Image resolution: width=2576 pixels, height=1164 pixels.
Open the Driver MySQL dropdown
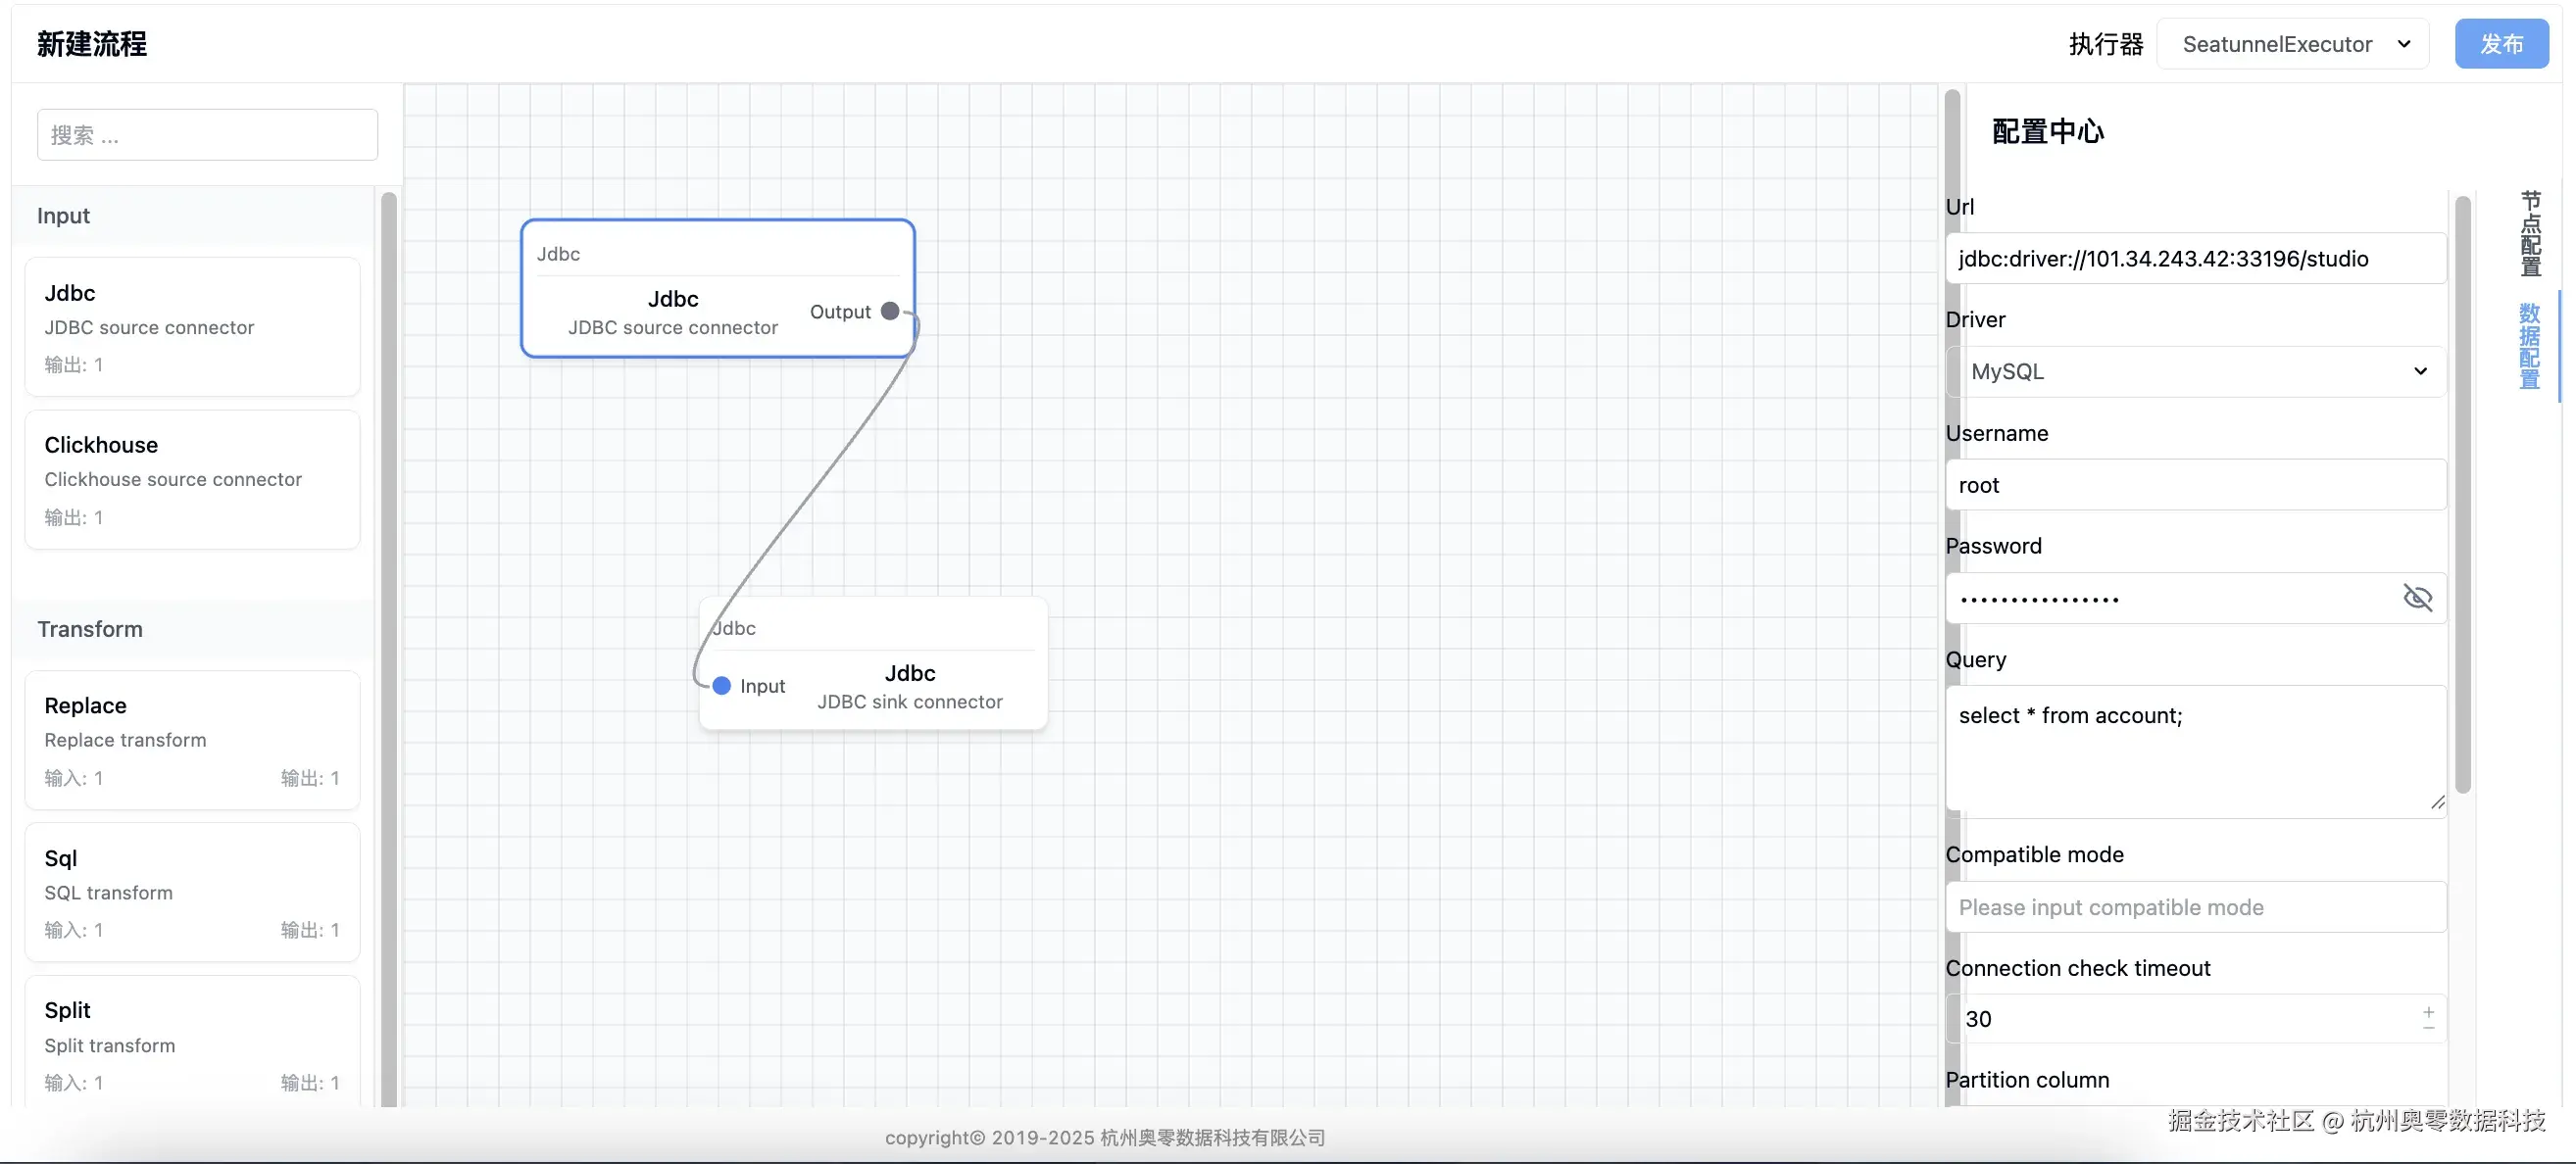click(x=2196, y=372)
